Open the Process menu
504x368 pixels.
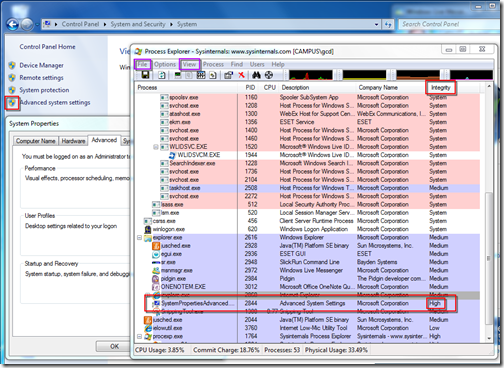pyautogui.click(x=213, y=64)
